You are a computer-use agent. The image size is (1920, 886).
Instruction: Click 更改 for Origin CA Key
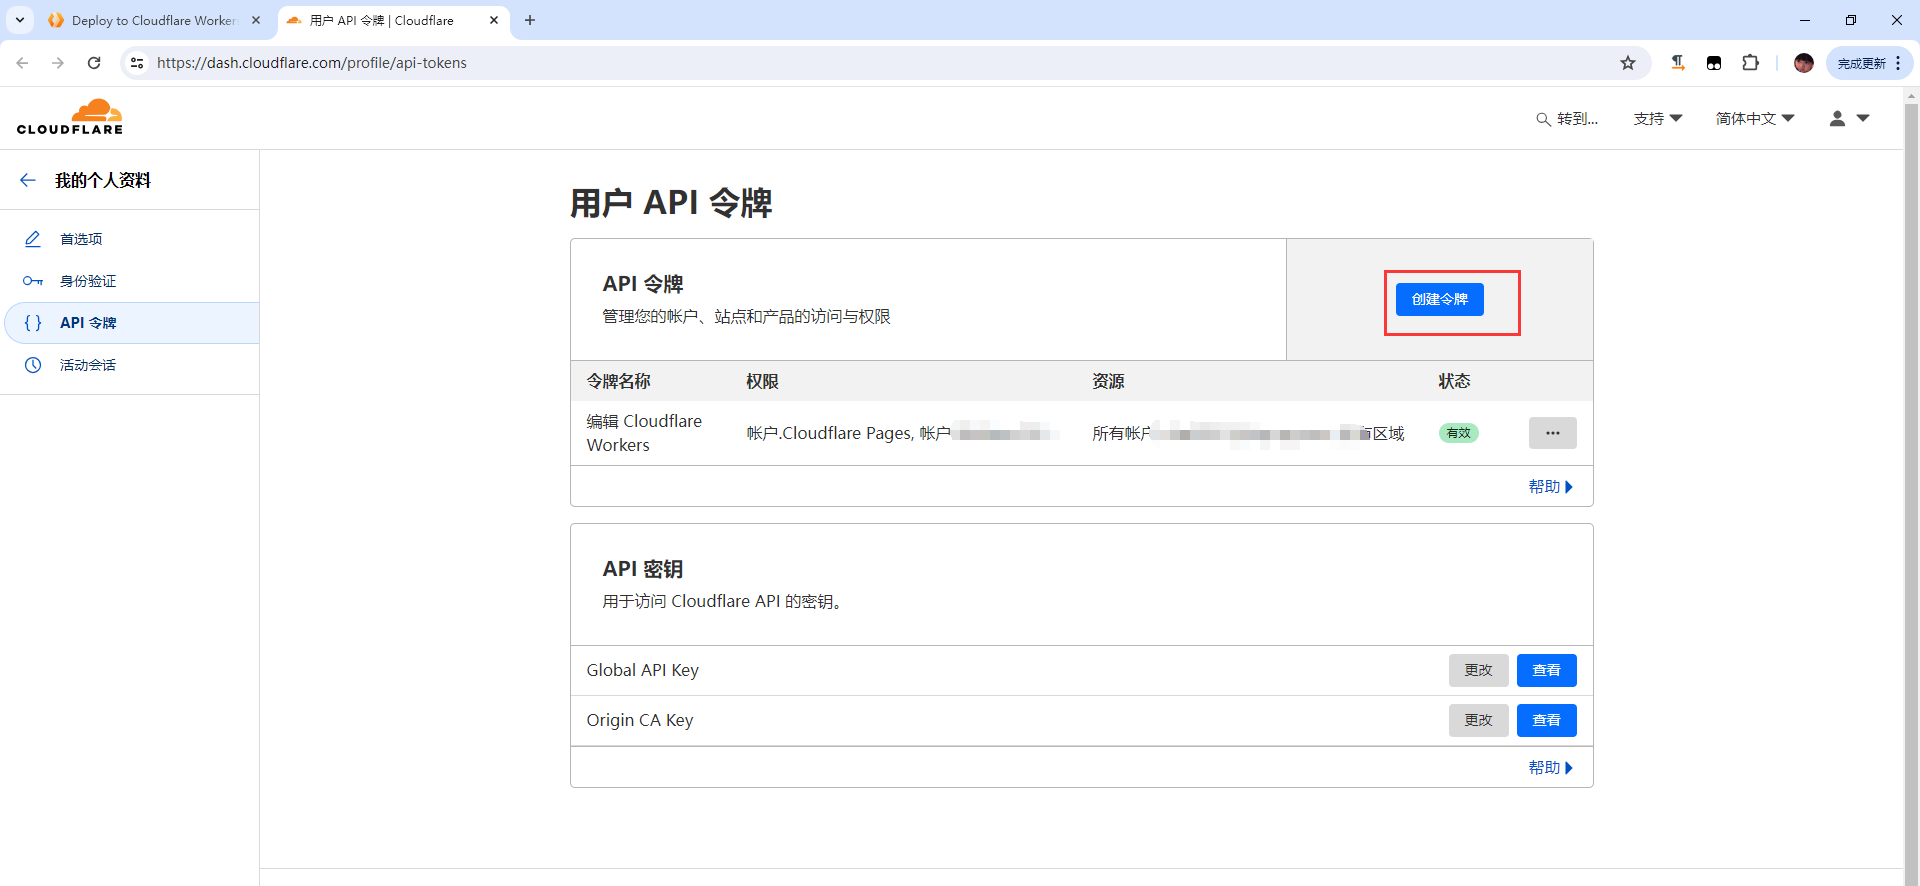(x=1479, y=721)
